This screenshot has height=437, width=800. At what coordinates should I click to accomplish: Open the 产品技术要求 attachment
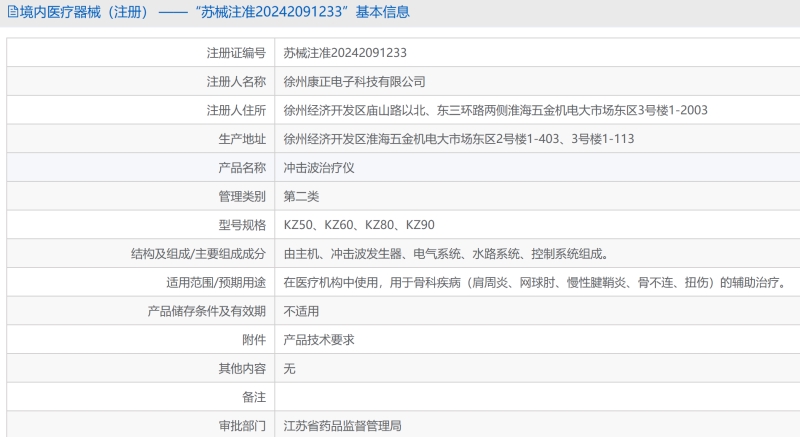(x=318, y=339)
